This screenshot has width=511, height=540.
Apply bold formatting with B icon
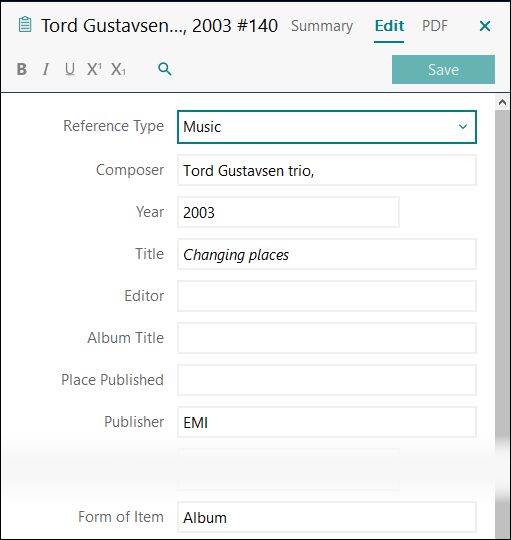[x=22, y=69]
